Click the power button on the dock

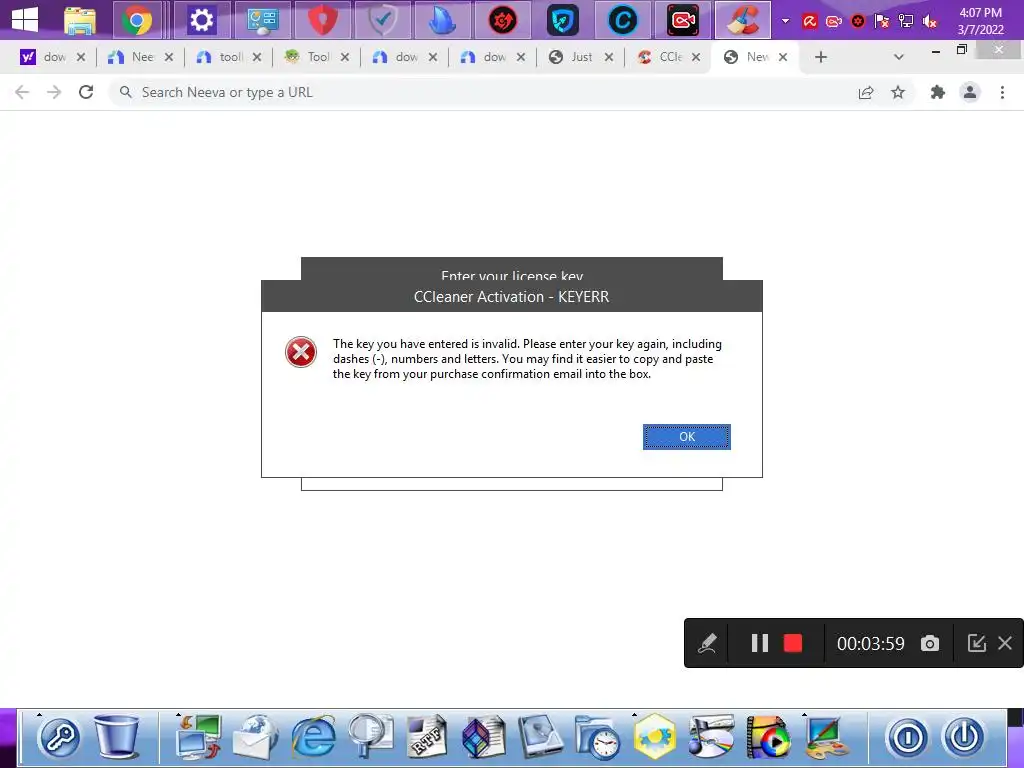pyautogui.click(x=964, y=737)
